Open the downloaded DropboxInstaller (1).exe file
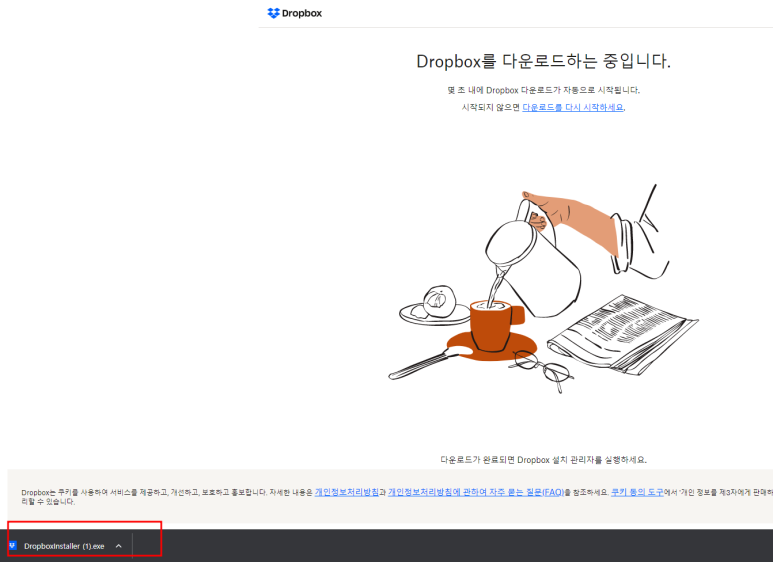Image resolution: width=773 pixels, height=562 pixels. (64, 546)
